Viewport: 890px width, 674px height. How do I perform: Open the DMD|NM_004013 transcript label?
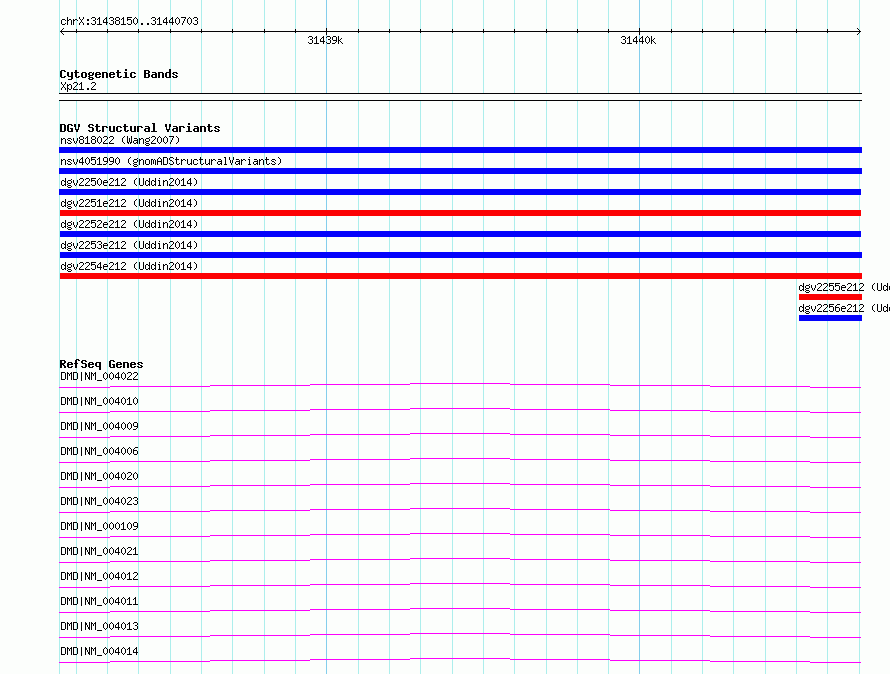tap(99, 626)
